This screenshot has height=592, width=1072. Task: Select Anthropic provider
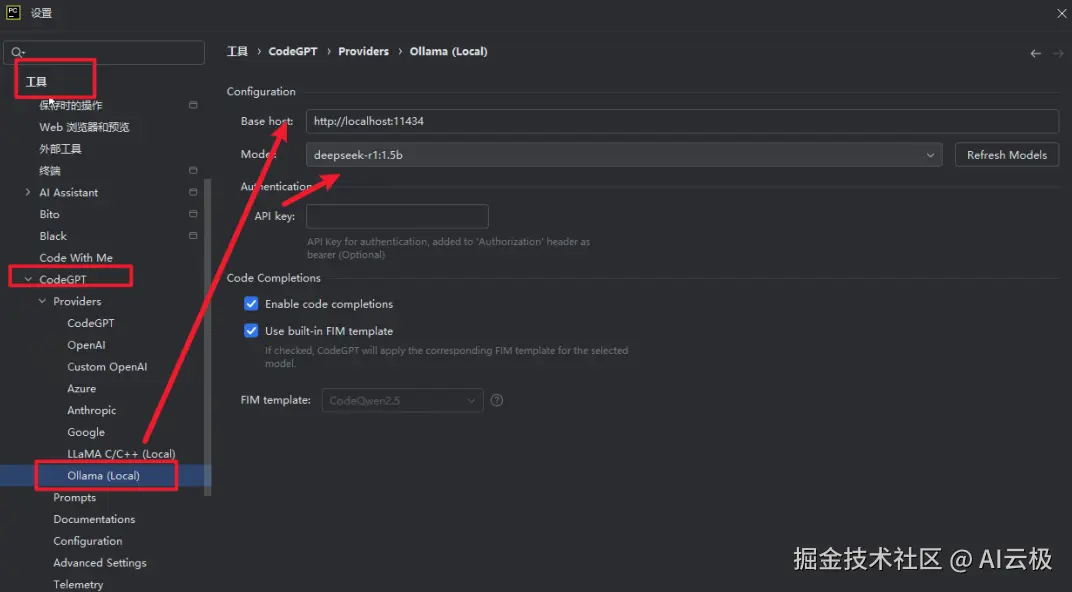(92, 410)
